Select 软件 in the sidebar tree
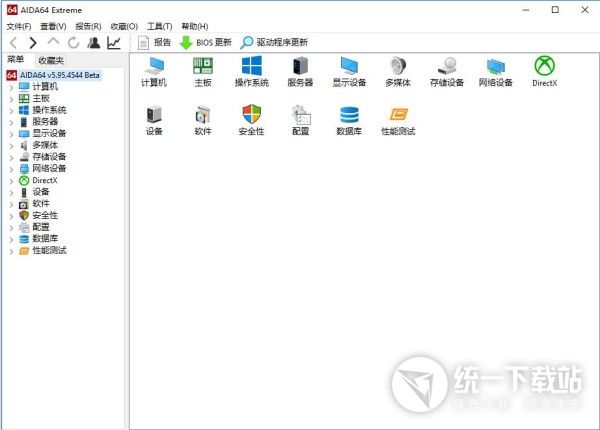Viewport: 600px width, 430px height. (x=41, y=204)
